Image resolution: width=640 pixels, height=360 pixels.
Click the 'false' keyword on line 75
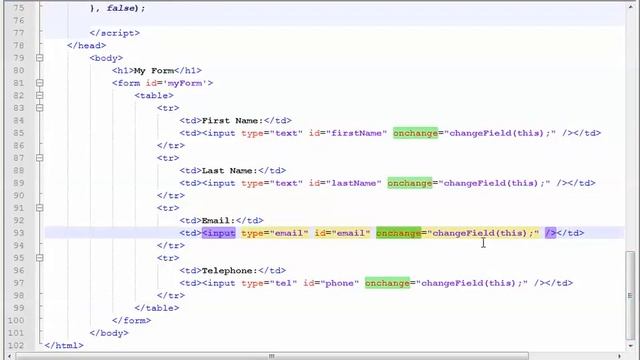pos(120,8)
